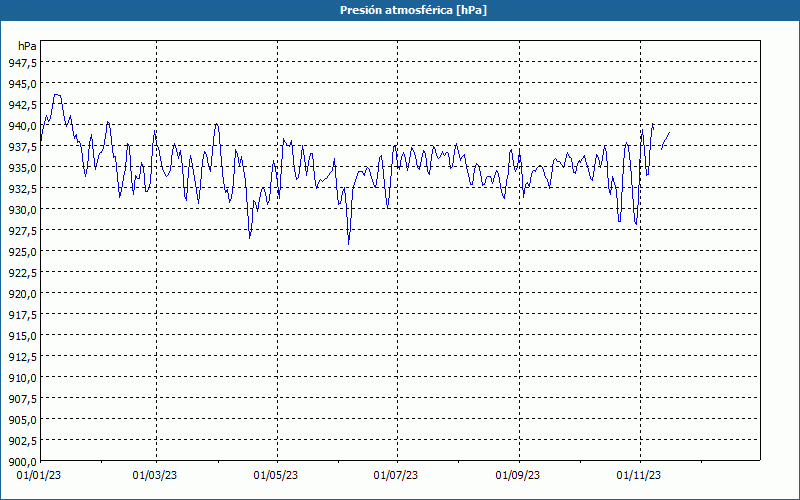Click the chart title "Presión atmosférica [hPa]"
Viewport: 800px width, 500px height.
pyautogui.click(x=413, y=10)
